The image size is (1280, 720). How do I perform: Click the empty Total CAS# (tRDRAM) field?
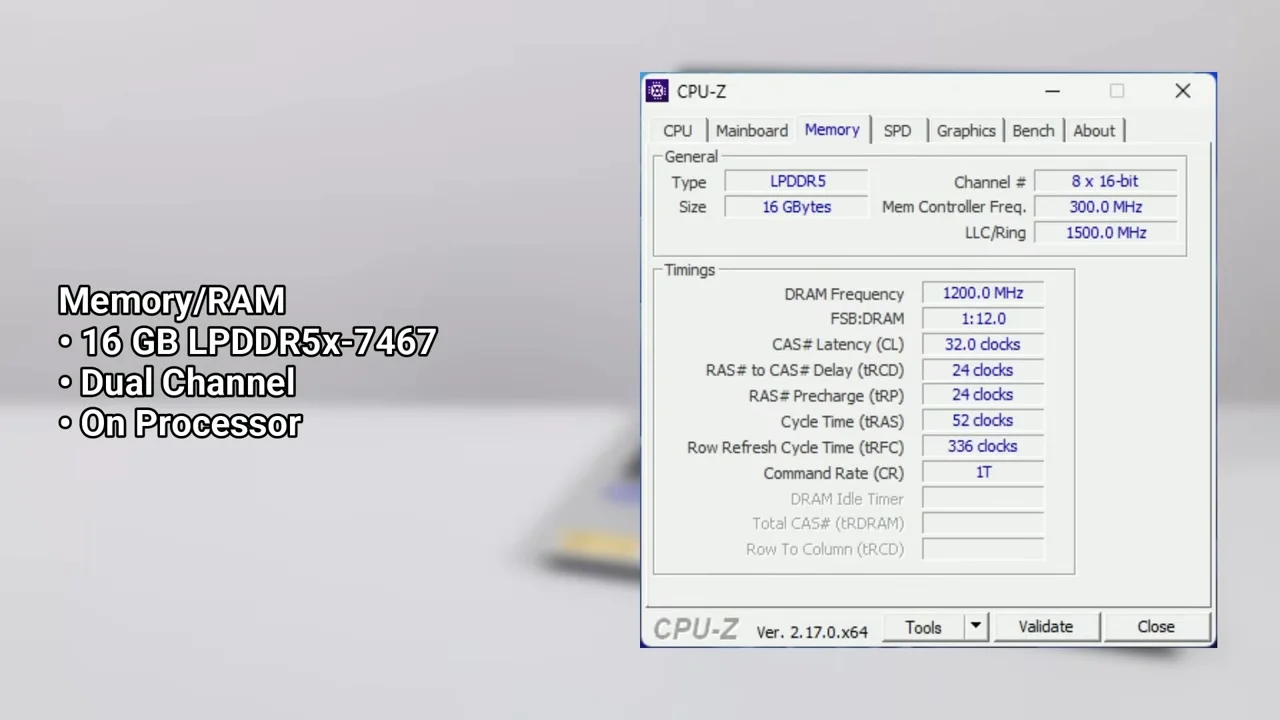(983, 523)
